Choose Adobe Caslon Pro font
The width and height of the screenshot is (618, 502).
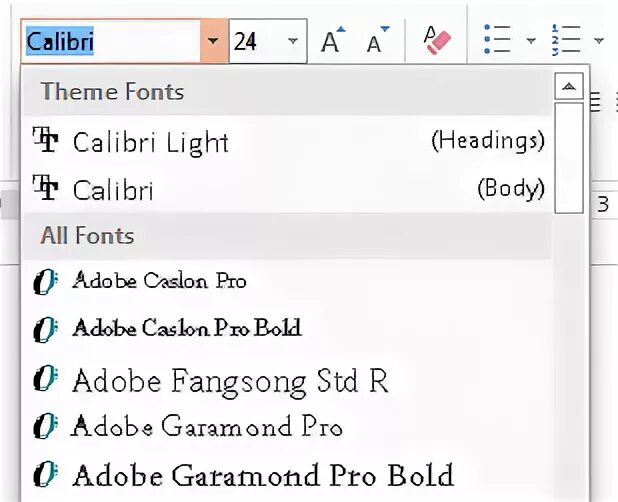point(287,281)
